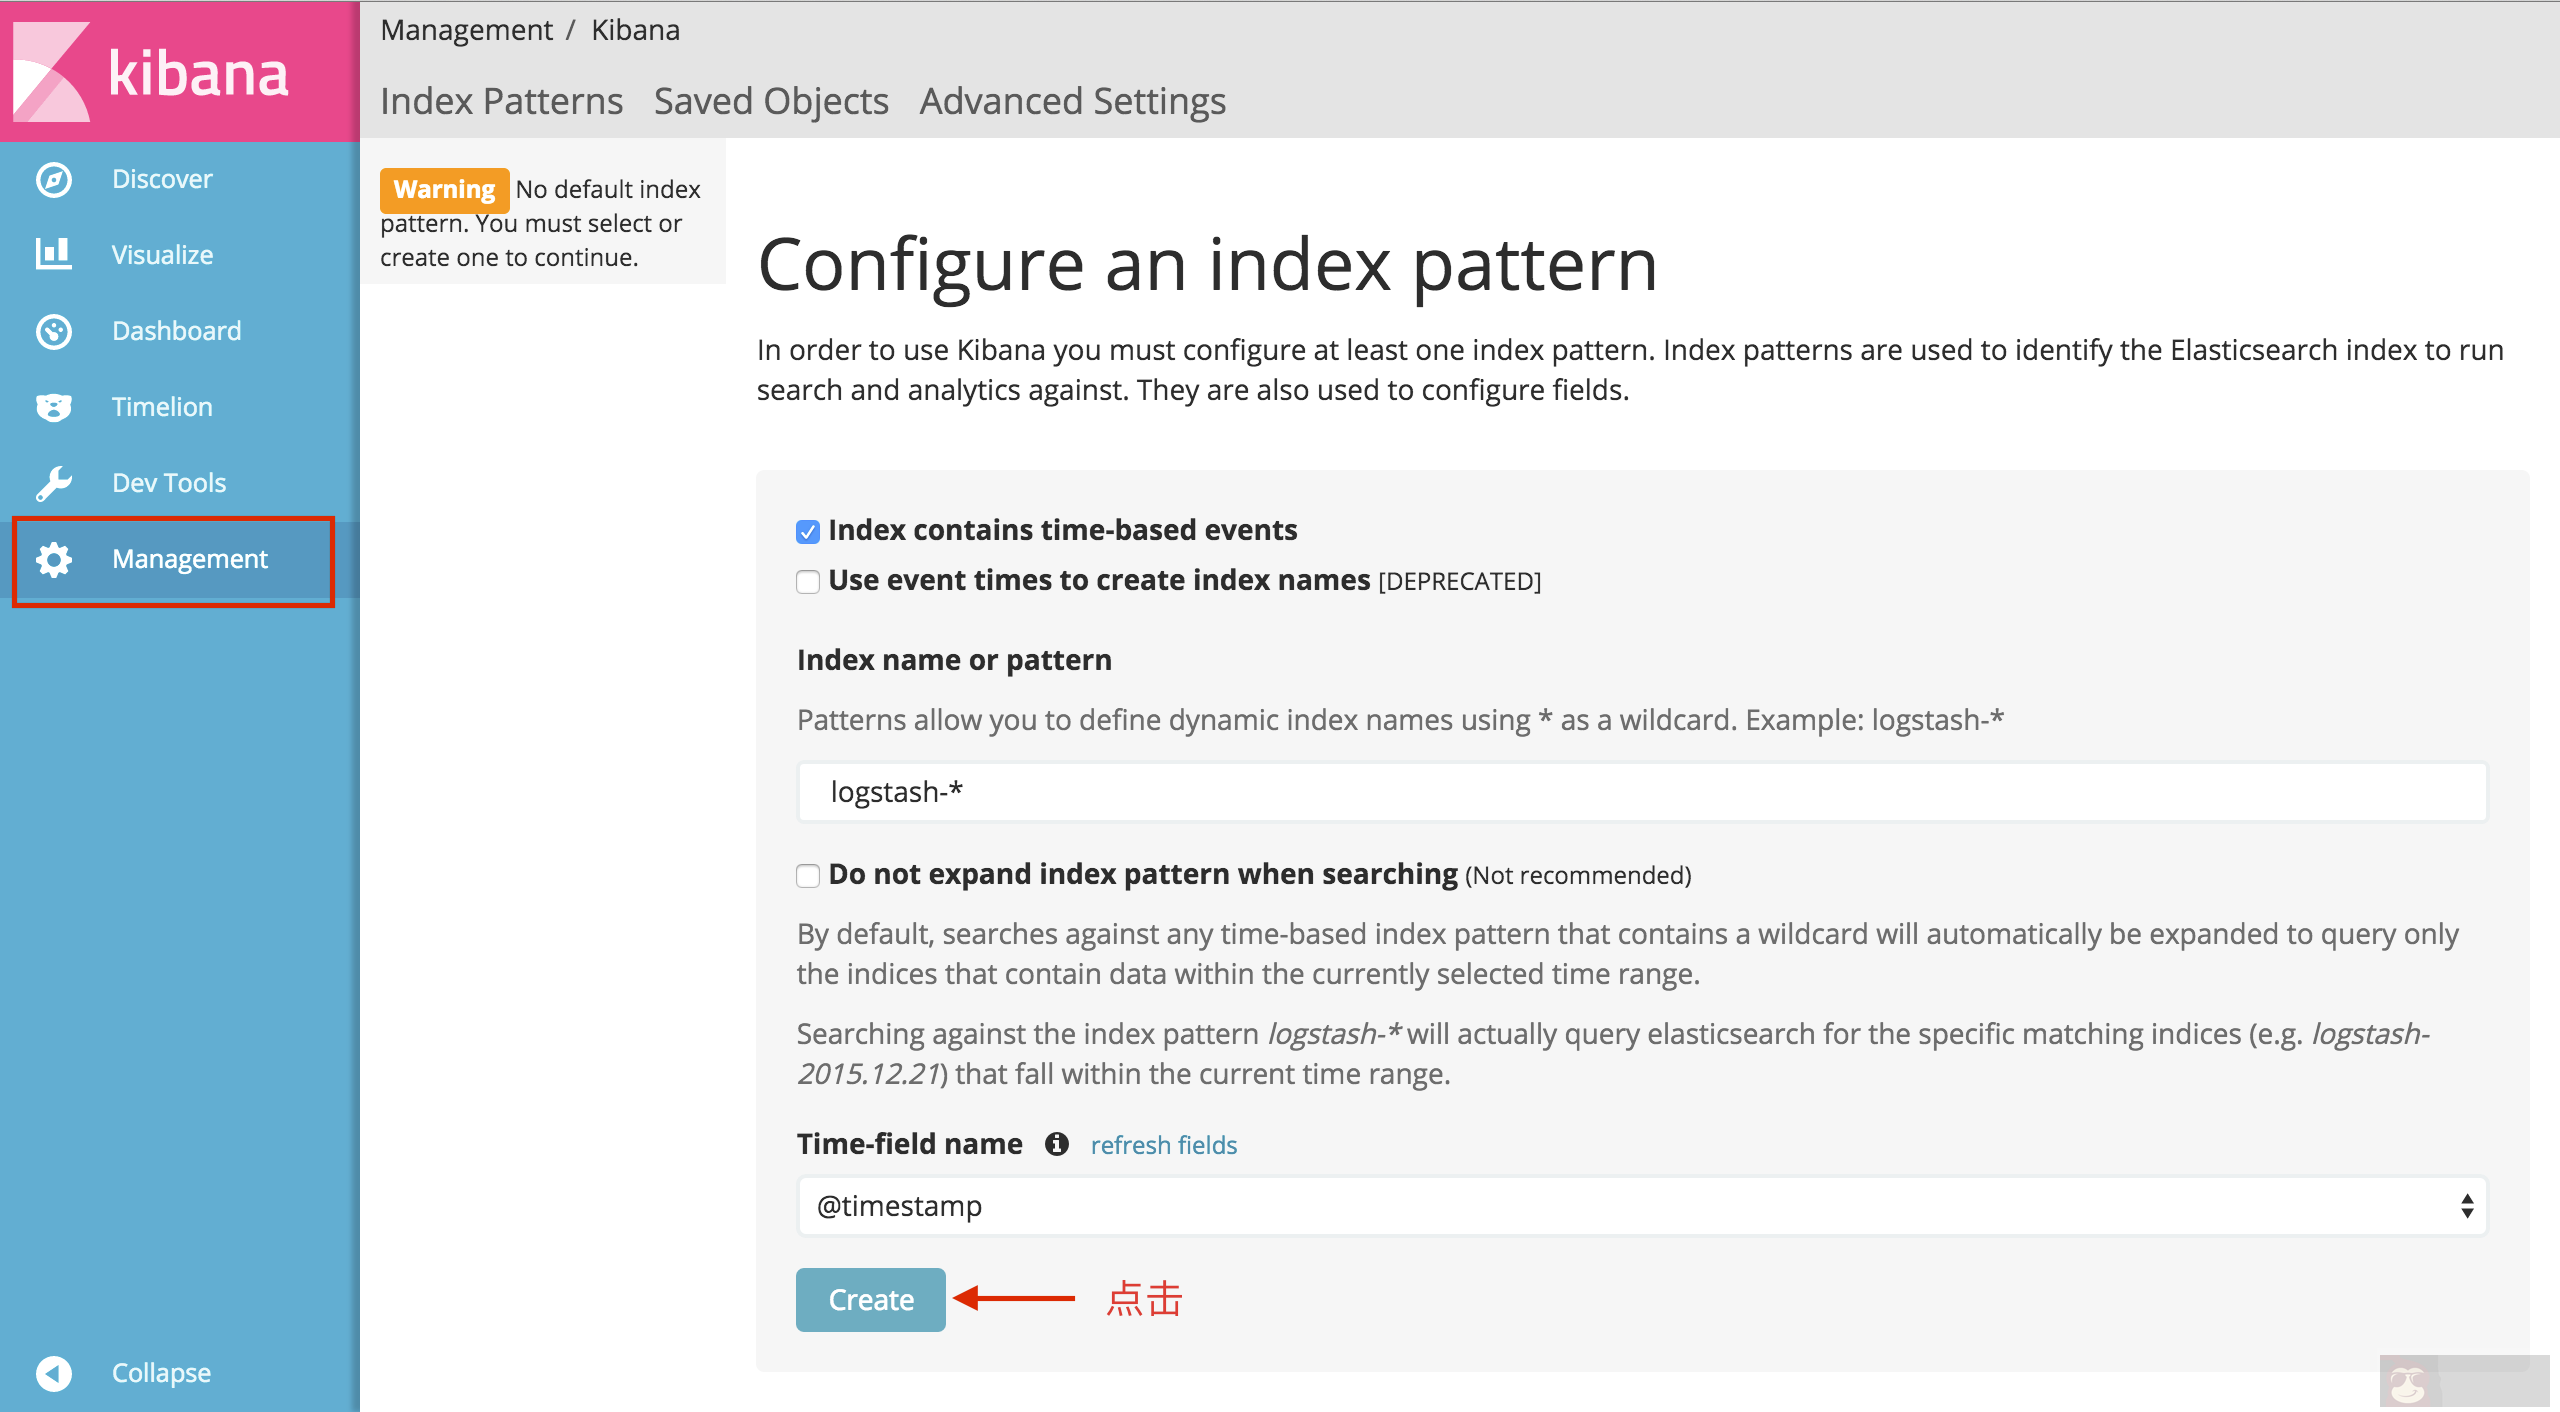
Task: Select the Dev Tools wrench icon
Action: pyautogui.click(x=54, y=483)
